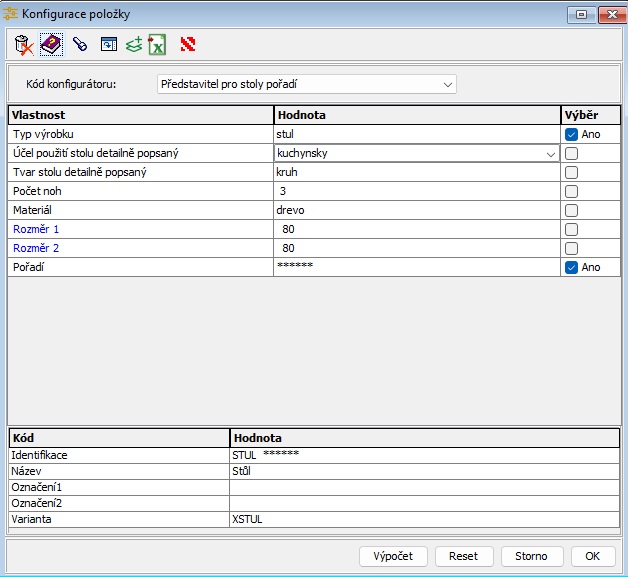
Task: Click the Excel export icon
Action: click(157, 44)
